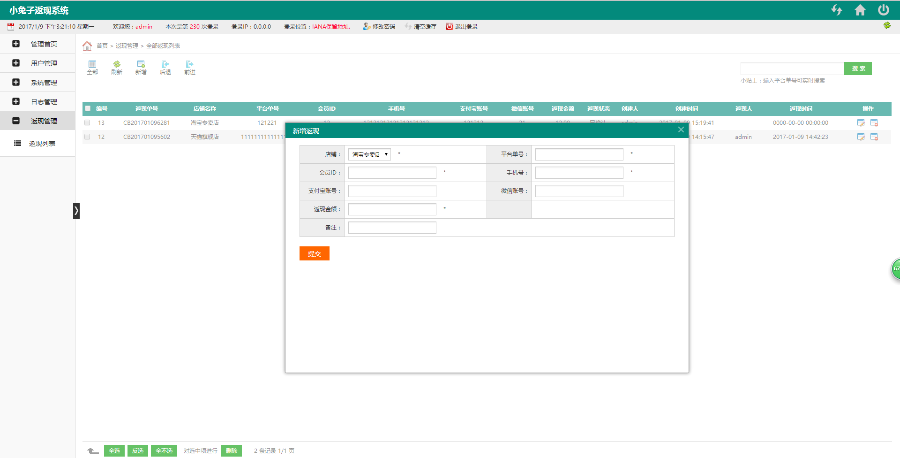This screenshot has width=900, height=458.
Task: Click timestamp 2017-01-09 14:42:23
Action: (x=800, y=137)
